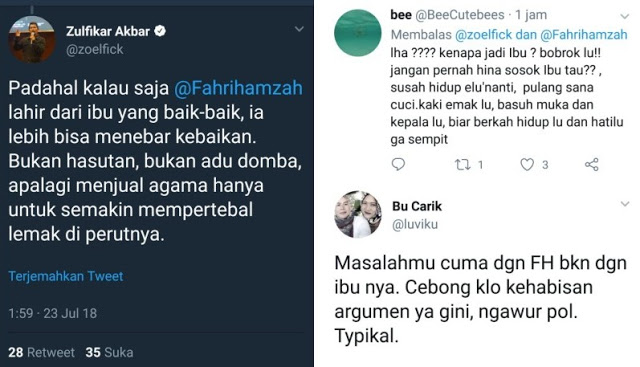Click the Bu Carik display name
The width and height of the screenshot is (640, 367).
pos(417,206)
